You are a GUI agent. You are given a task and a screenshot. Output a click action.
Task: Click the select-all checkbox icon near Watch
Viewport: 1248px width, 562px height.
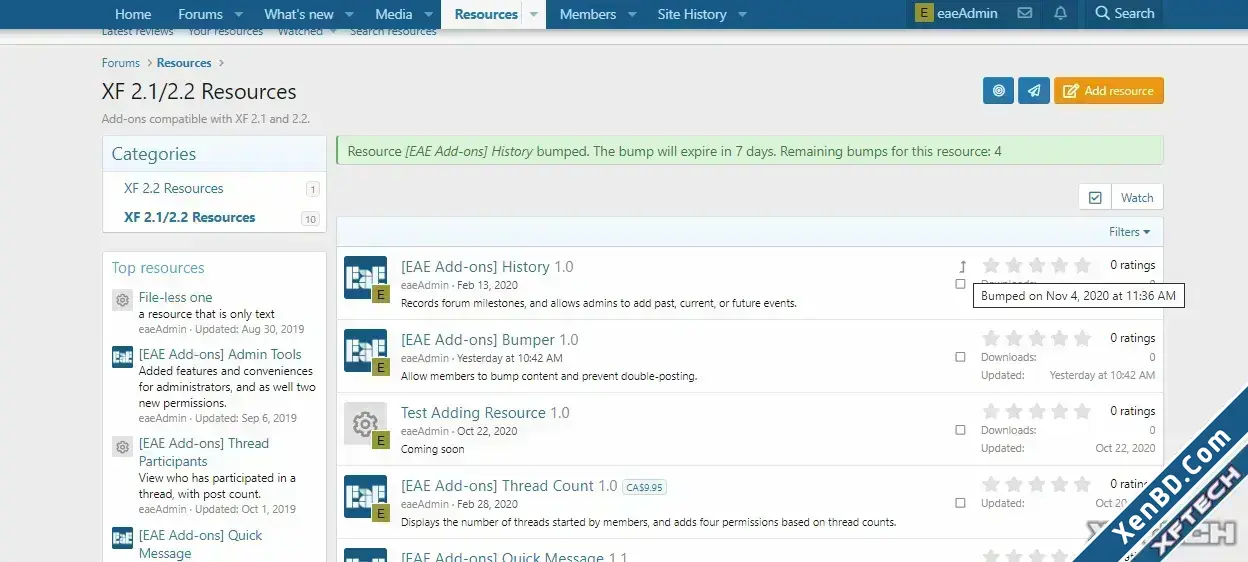[1095, 198]
